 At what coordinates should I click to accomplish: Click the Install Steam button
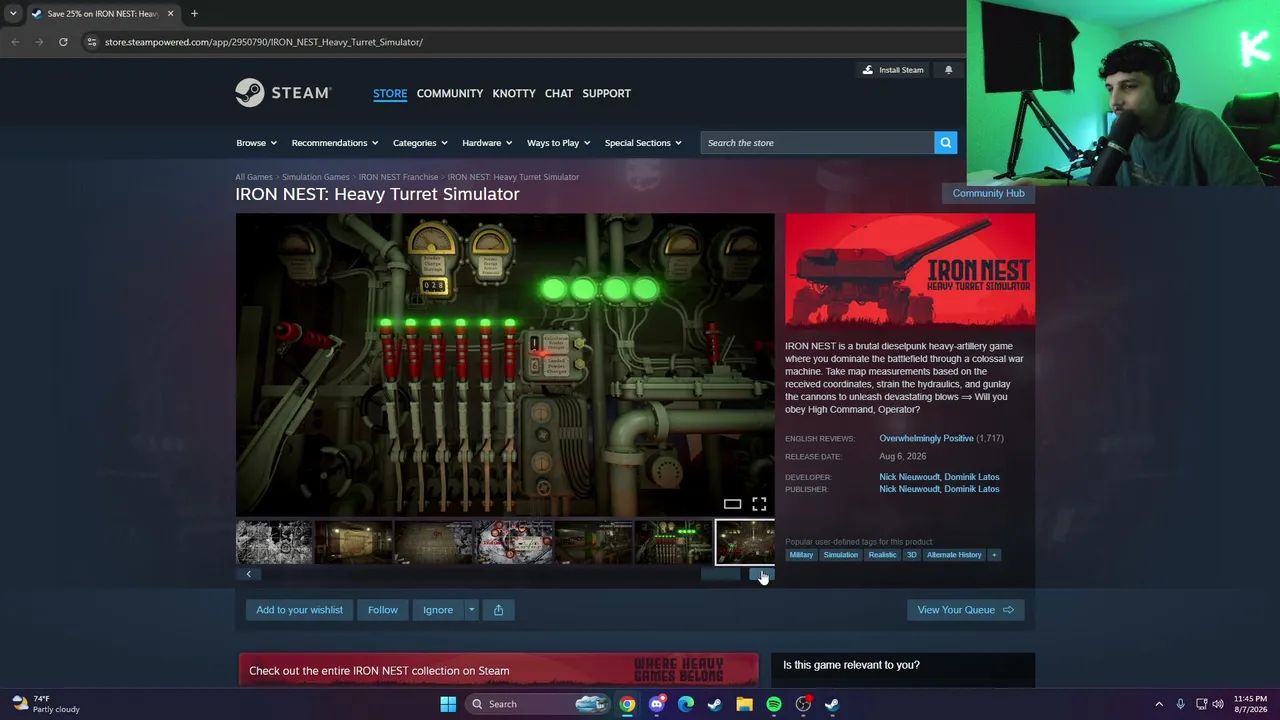tap(893, 70)
